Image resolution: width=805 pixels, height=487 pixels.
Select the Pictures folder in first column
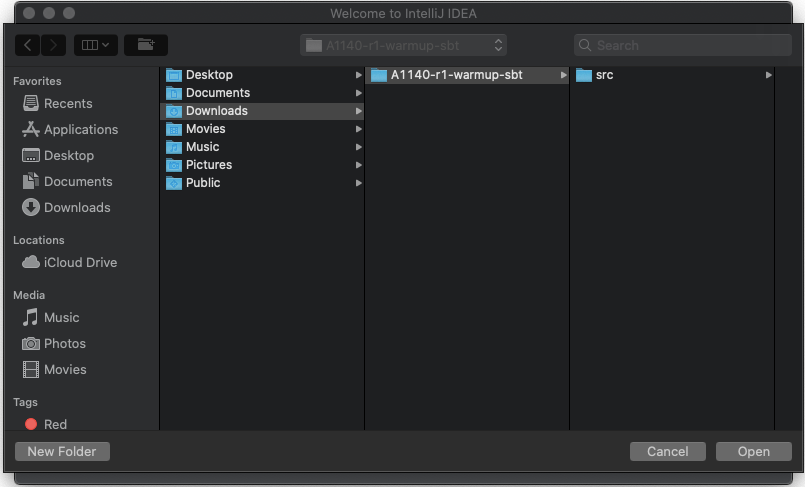[208, 165]
